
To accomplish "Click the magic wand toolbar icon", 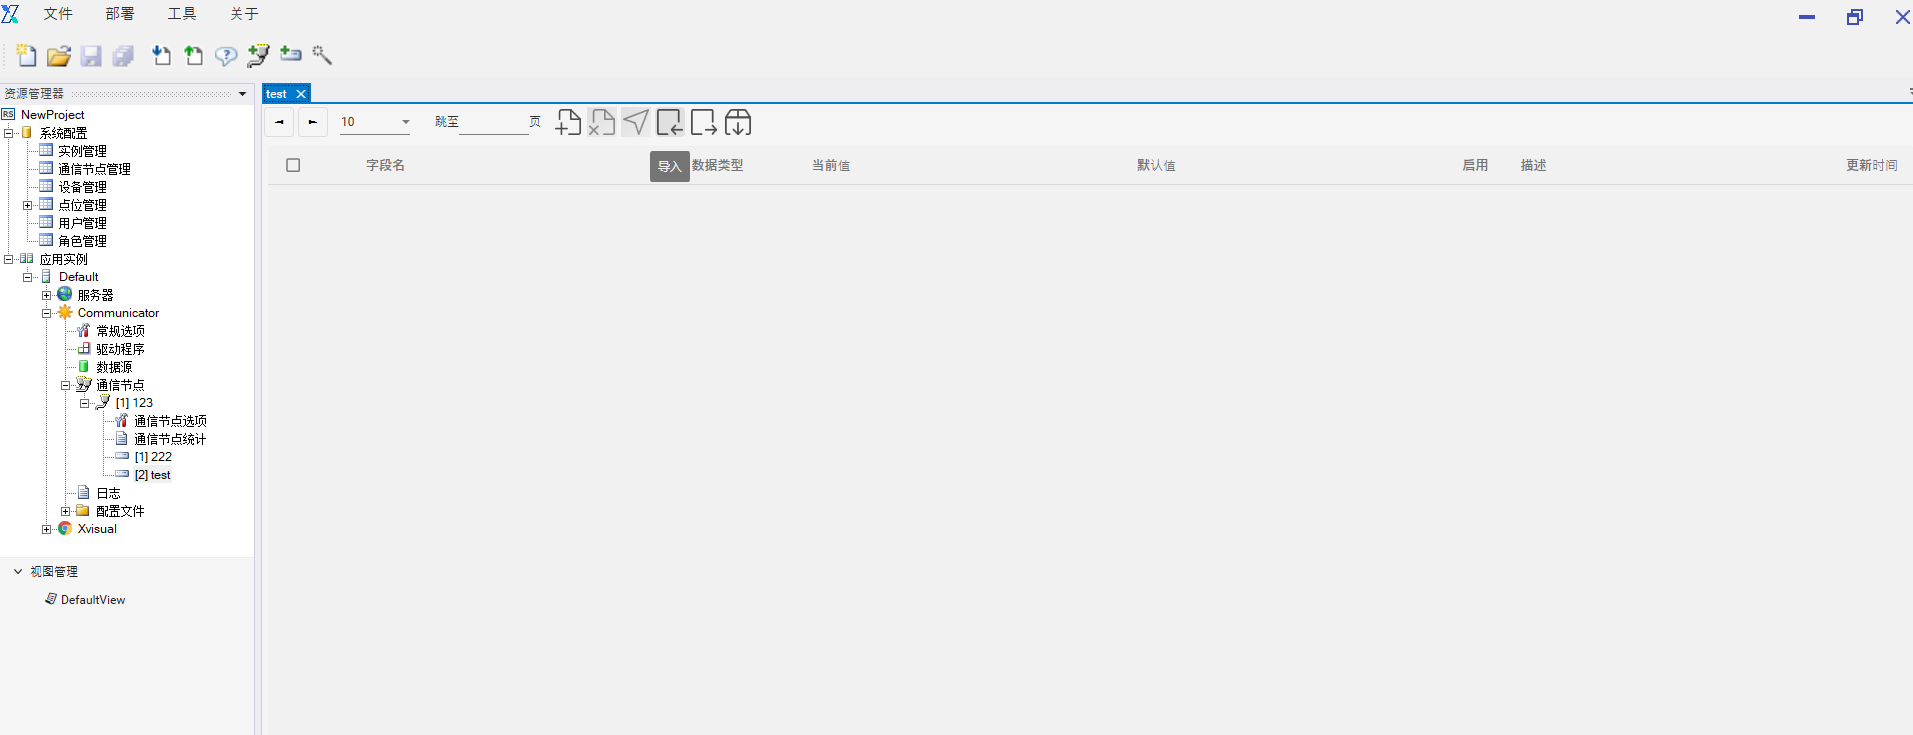I will click(x=322, y=55).
